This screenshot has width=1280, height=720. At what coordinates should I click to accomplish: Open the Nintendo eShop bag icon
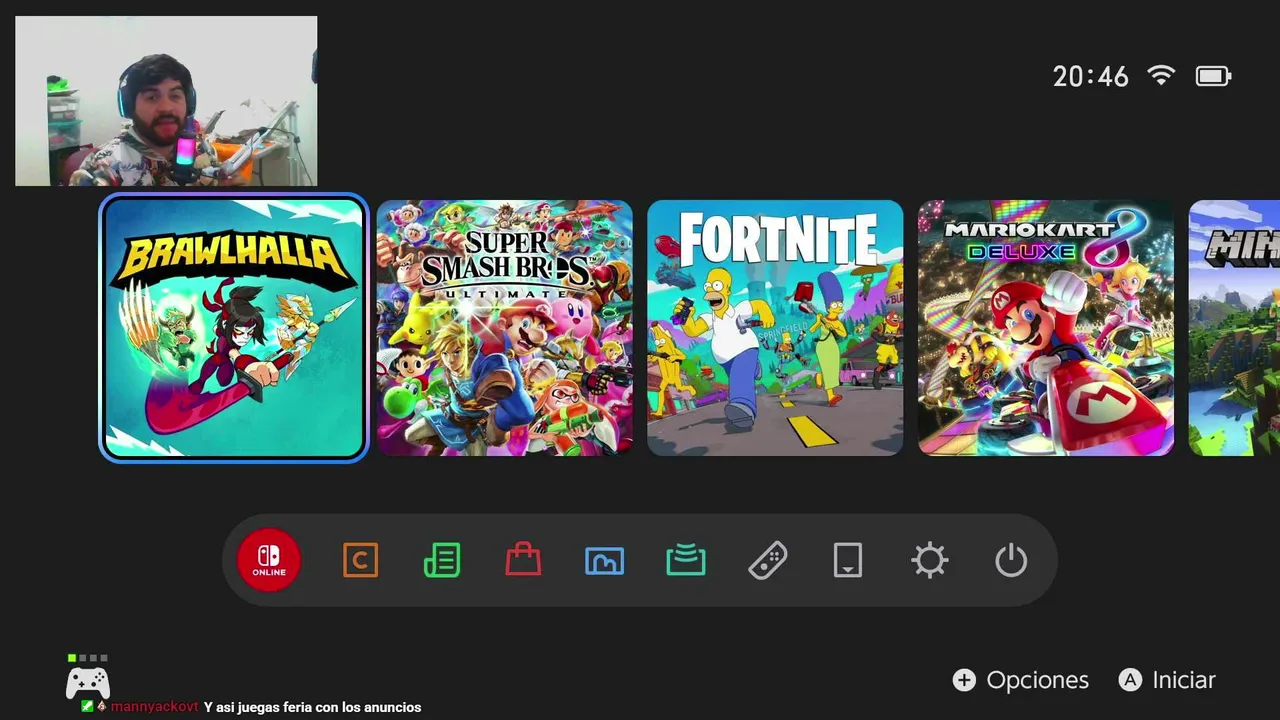point(523,560)
